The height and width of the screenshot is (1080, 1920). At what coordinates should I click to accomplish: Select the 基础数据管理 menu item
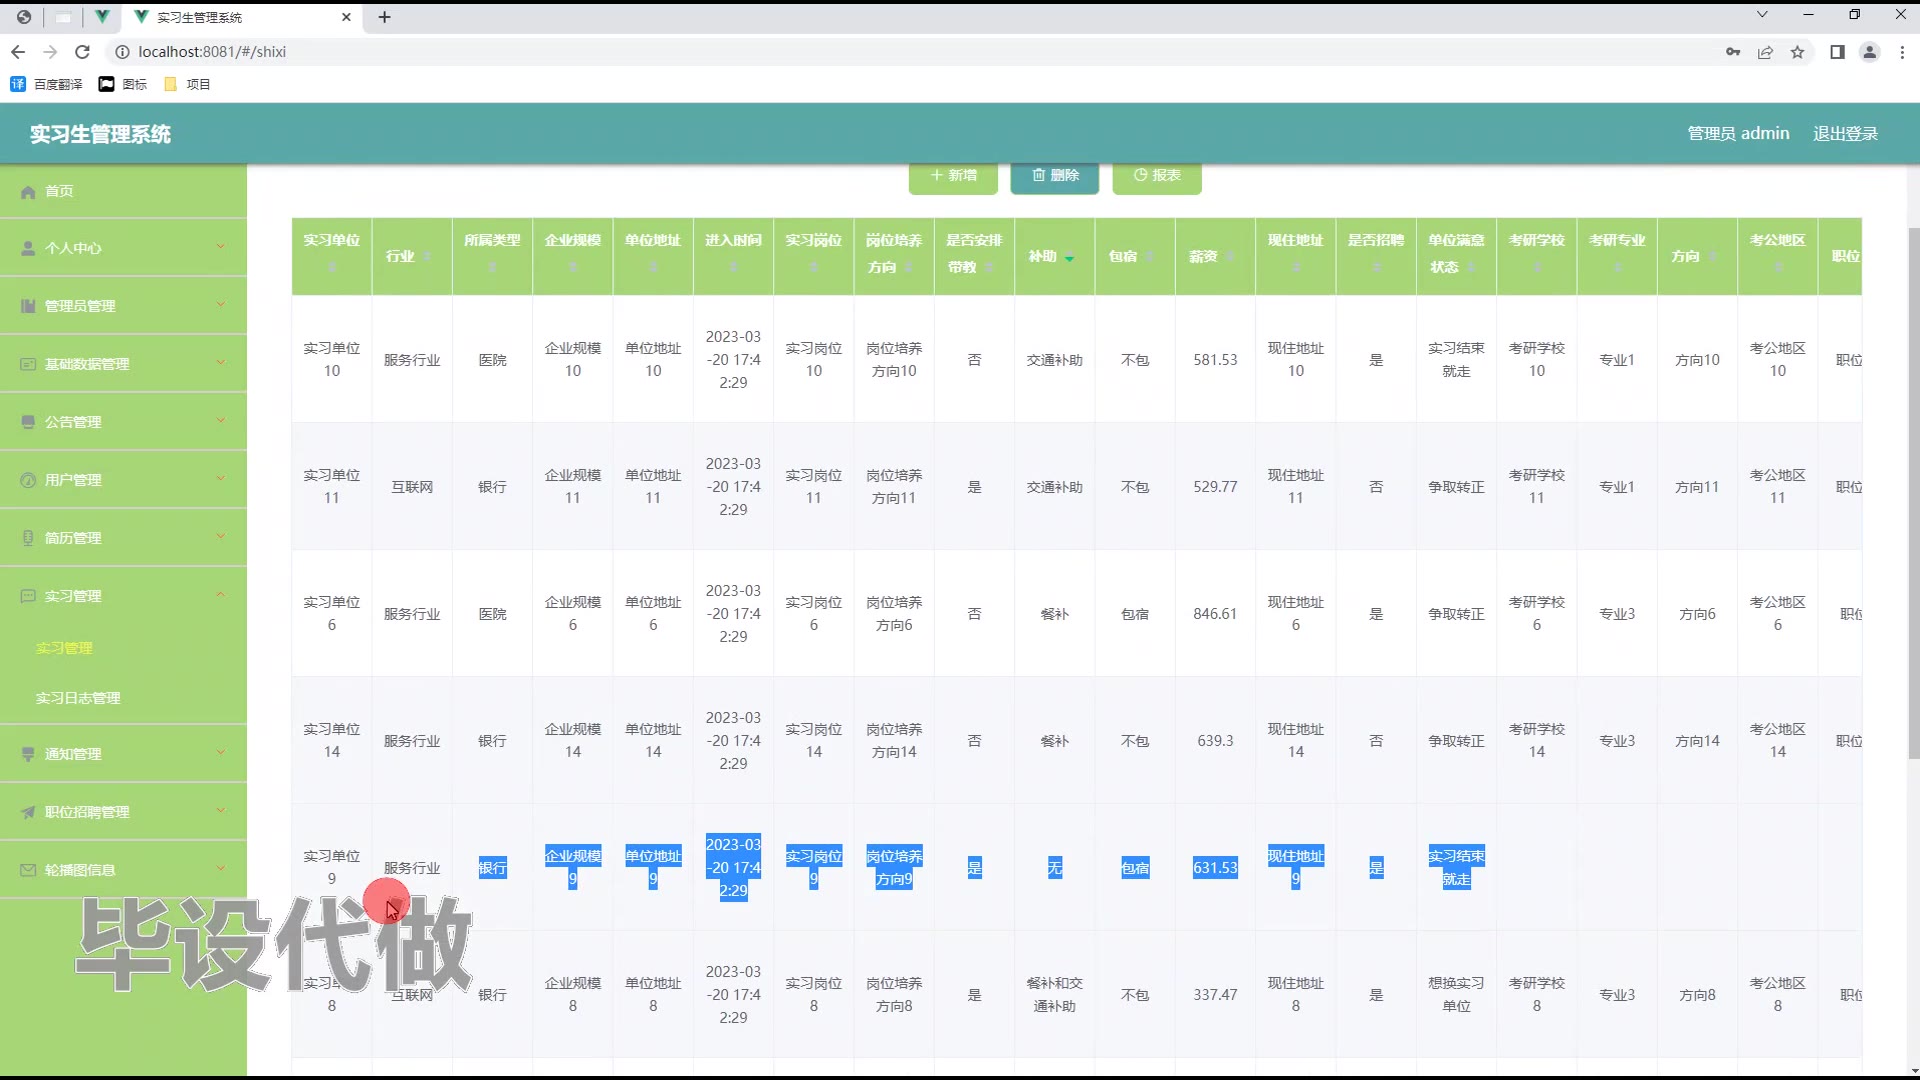pos(87,364)
